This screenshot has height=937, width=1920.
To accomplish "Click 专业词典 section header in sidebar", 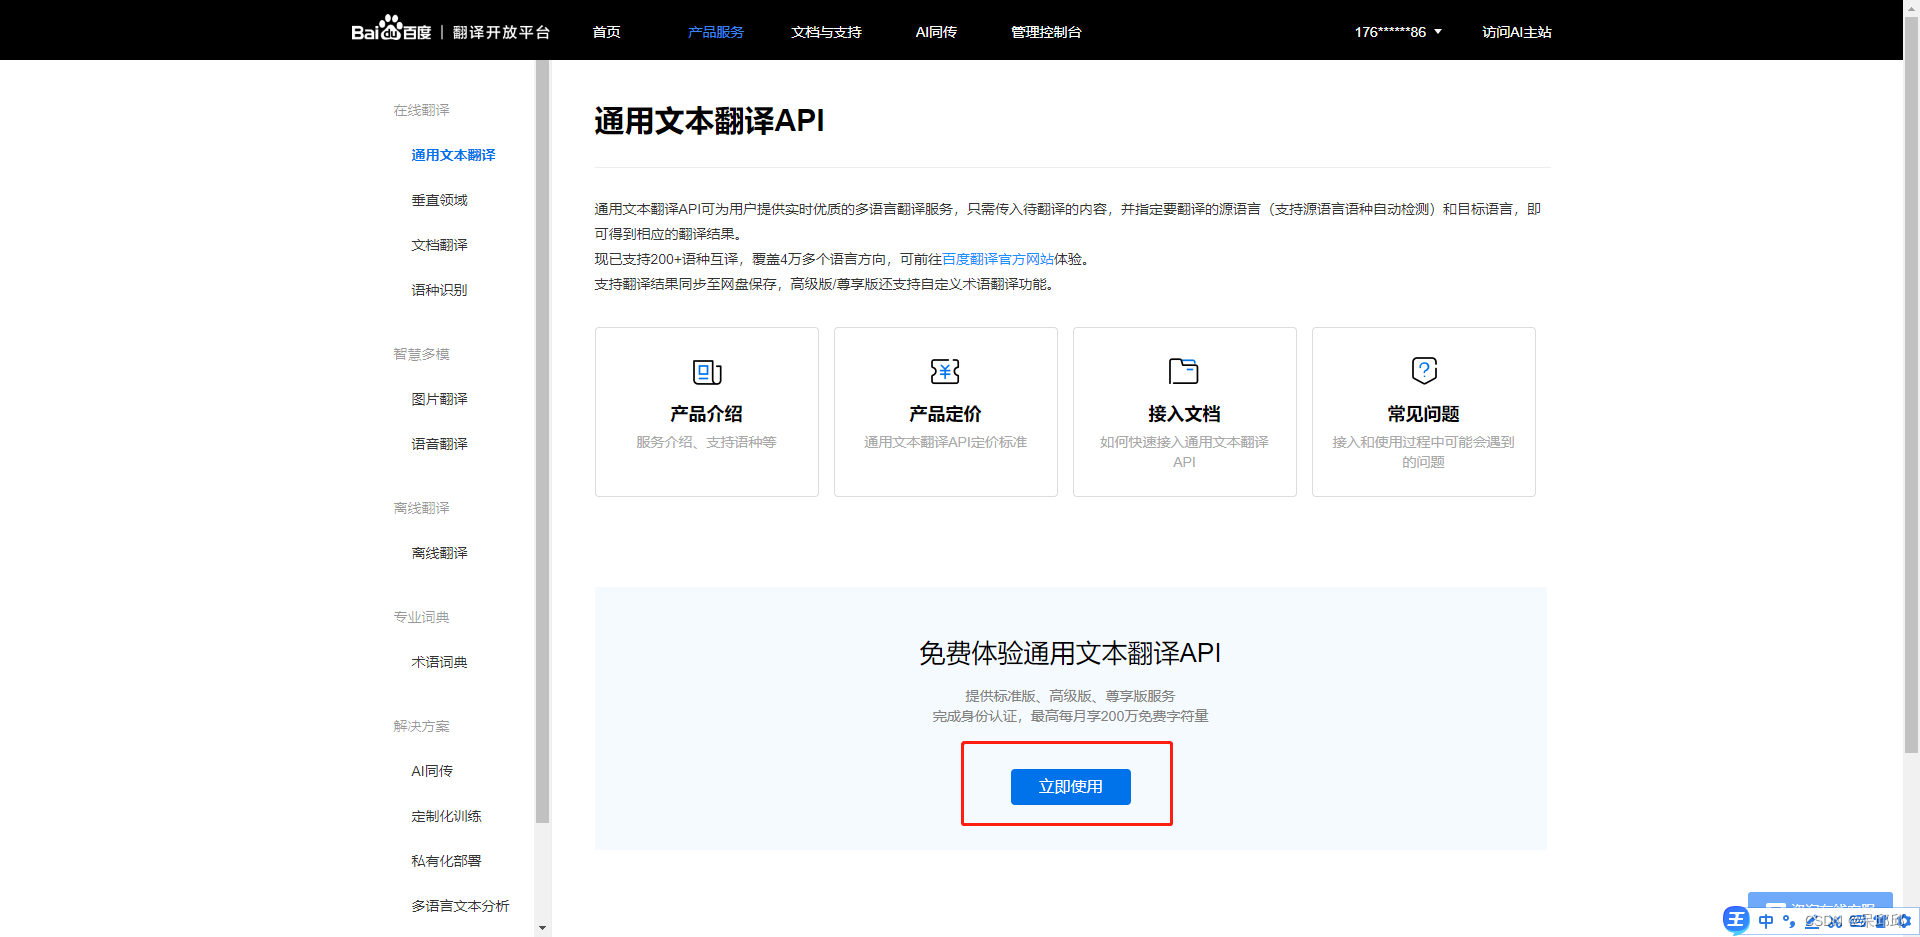I will pos(421,617).
